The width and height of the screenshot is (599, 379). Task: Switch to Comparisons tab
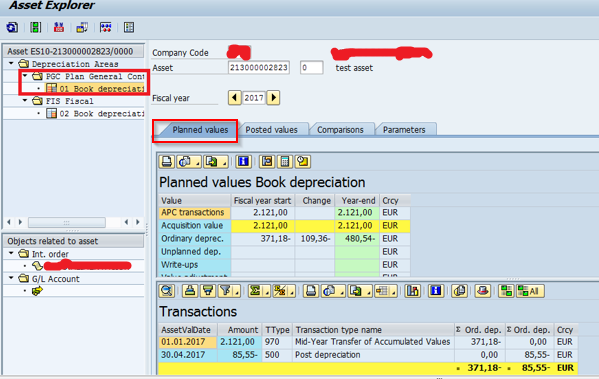[x=340, y=130]
